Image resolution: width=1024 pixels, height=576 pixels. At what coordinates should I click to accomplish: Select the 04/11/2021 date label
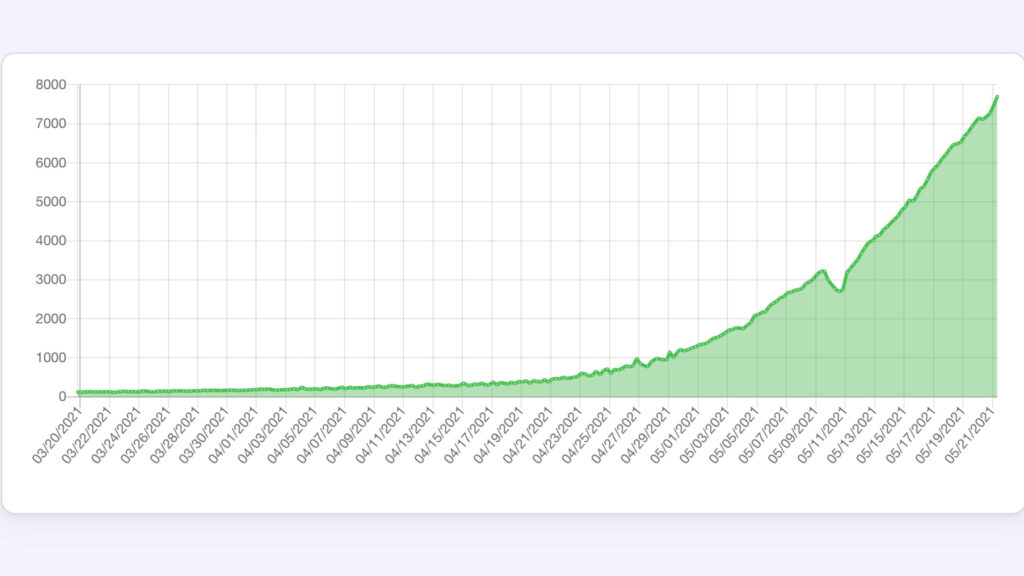(x=380, y=435)
